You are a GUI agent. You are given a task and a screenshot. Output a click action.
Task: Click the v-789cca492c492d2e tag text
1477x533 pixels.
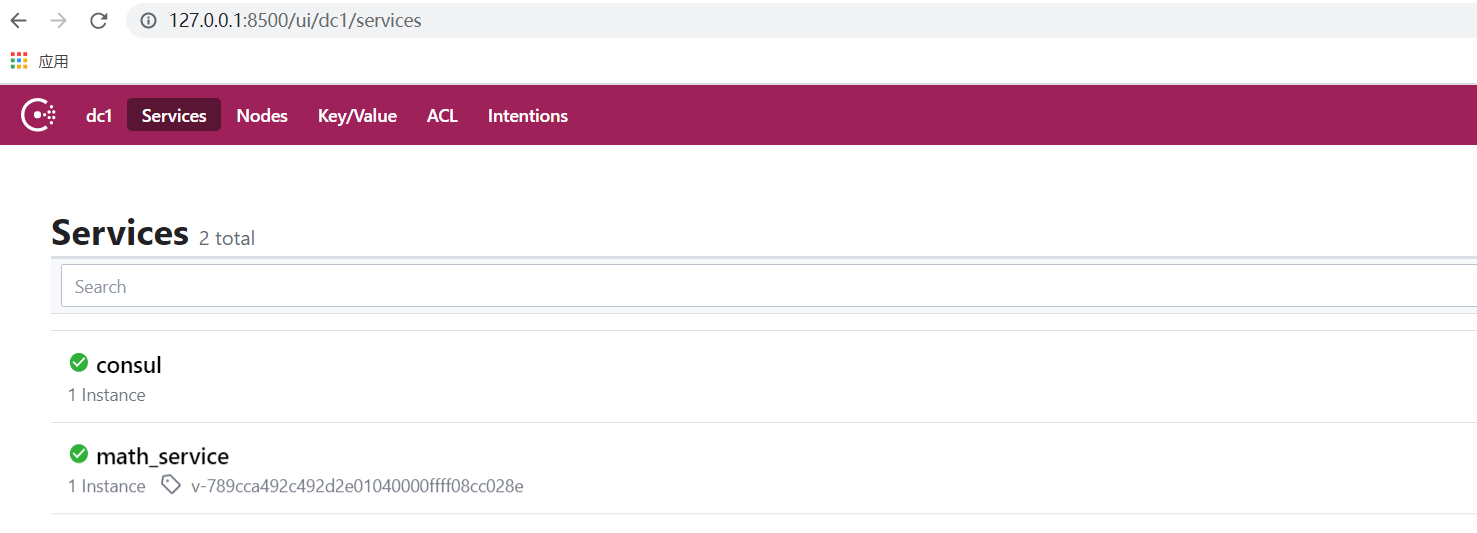(x=357, y=486)
